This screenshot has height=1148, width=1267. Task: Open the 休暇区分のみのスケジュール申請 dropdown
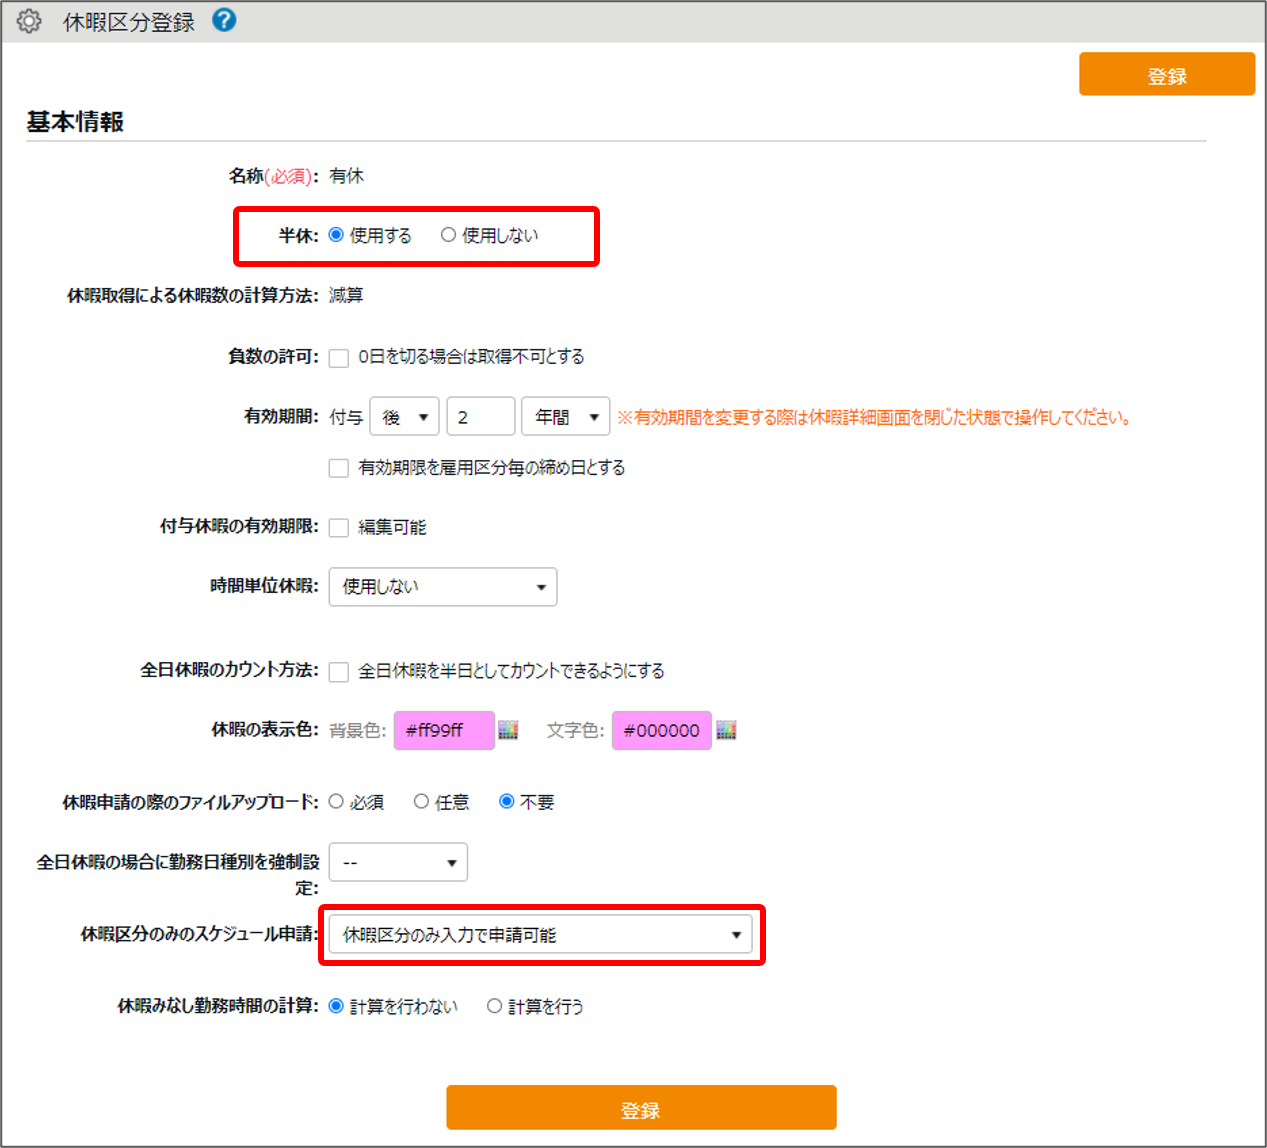(x=540, y=933)
